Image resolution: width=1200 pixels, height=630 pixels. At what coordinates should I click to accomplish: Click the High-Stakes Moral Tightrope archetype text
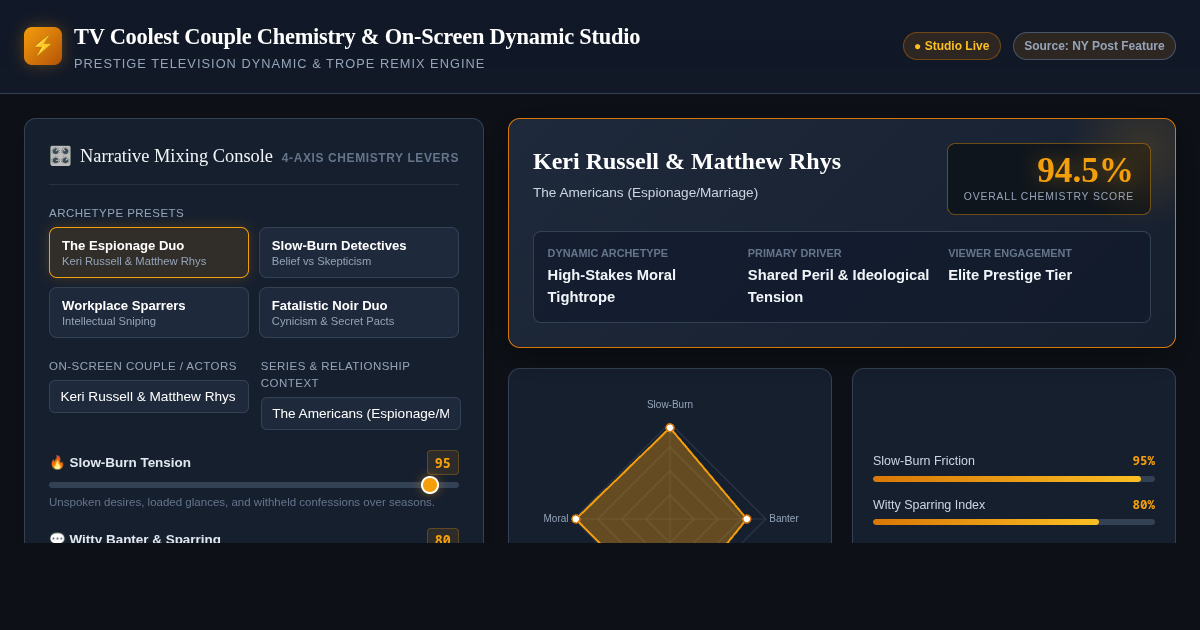click(x=612, y=286)
